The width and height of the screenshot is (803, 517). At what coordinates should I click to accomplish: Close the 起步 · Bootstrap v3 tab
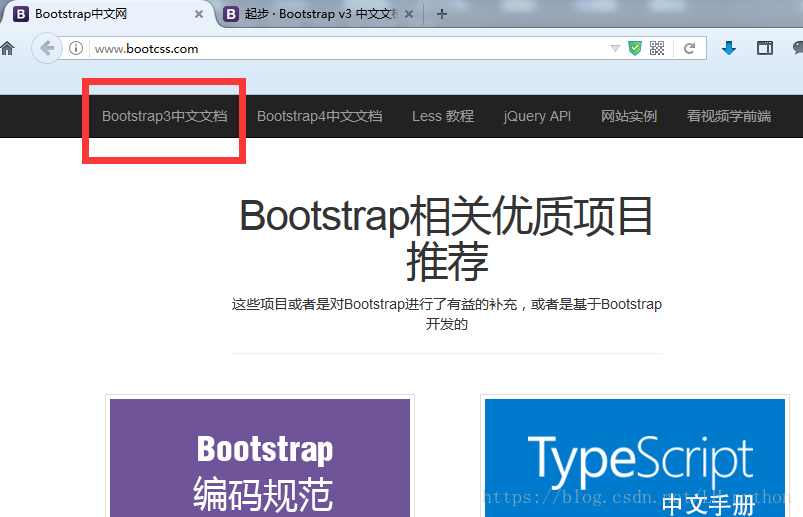[x=409, y=14]
